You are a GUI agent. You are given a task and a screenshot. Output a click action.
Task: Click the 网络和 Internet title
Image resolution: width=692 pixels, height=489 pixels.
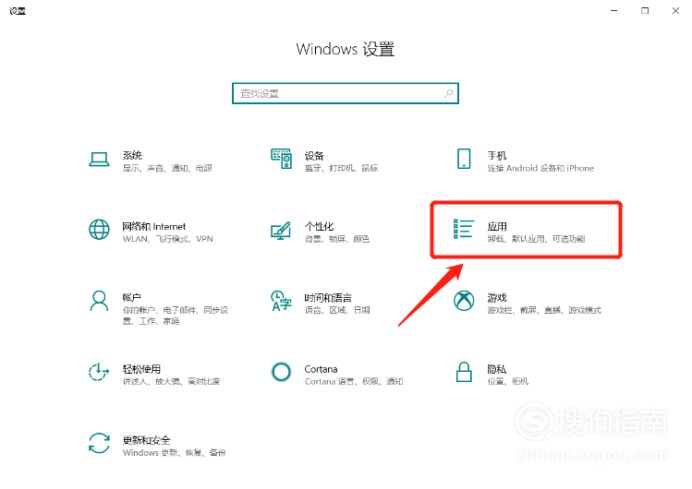pos(154,226)
